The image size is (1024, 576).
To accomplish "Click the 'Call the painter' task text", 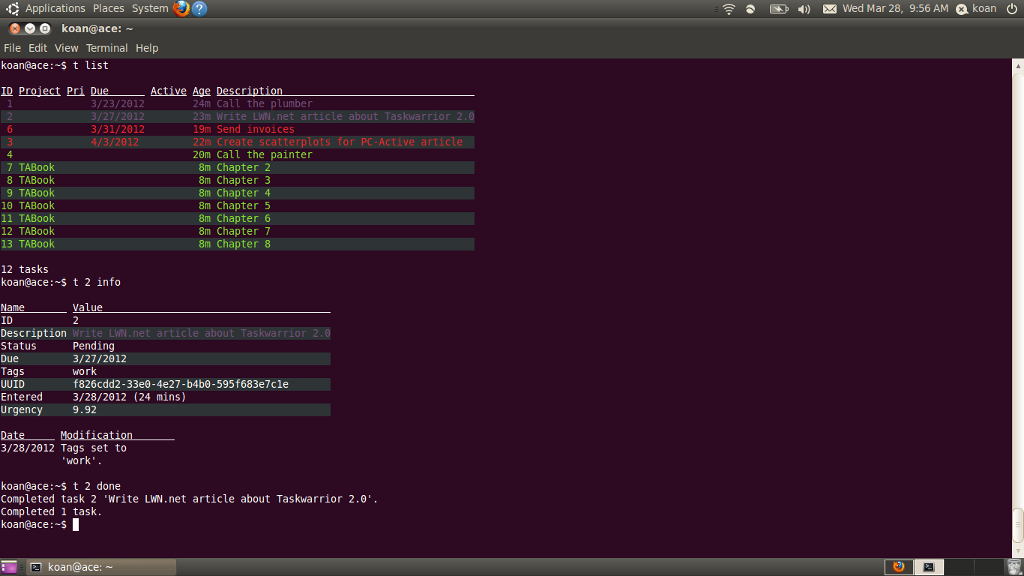I will [x=264, y=155].
